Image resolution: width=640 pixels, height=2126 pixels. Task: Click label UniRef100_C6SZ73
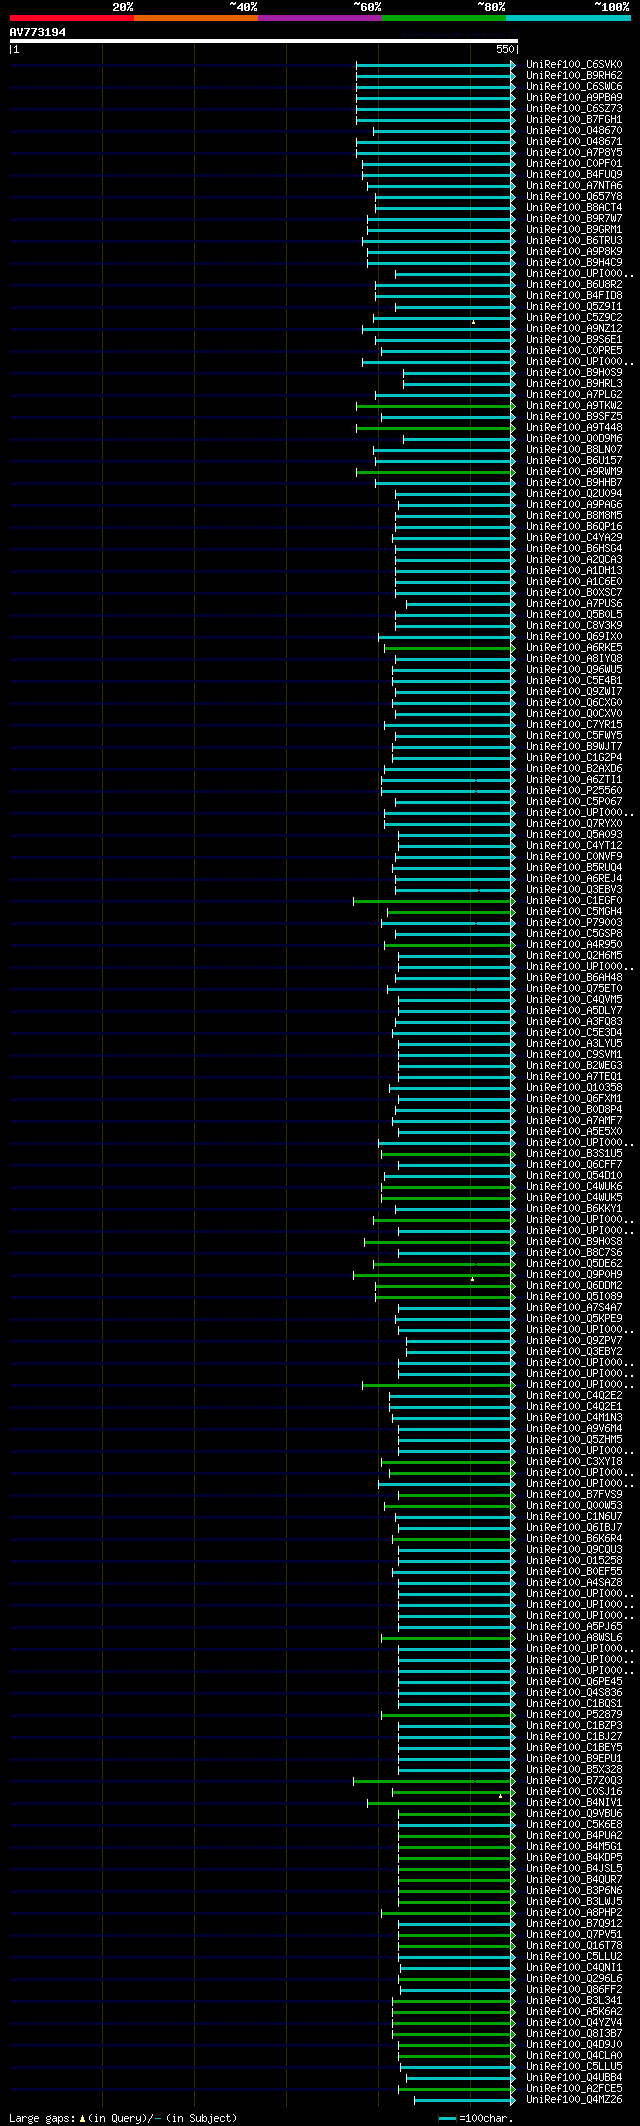click(x=574, y=109)
